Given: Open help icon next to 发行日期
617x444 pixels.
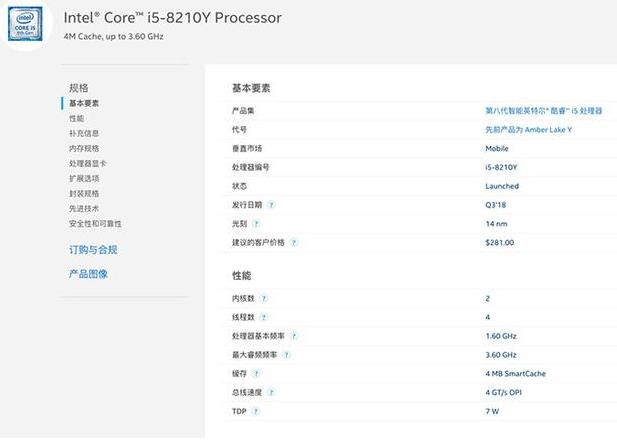Looking at the screenshot, I should 271,205.
